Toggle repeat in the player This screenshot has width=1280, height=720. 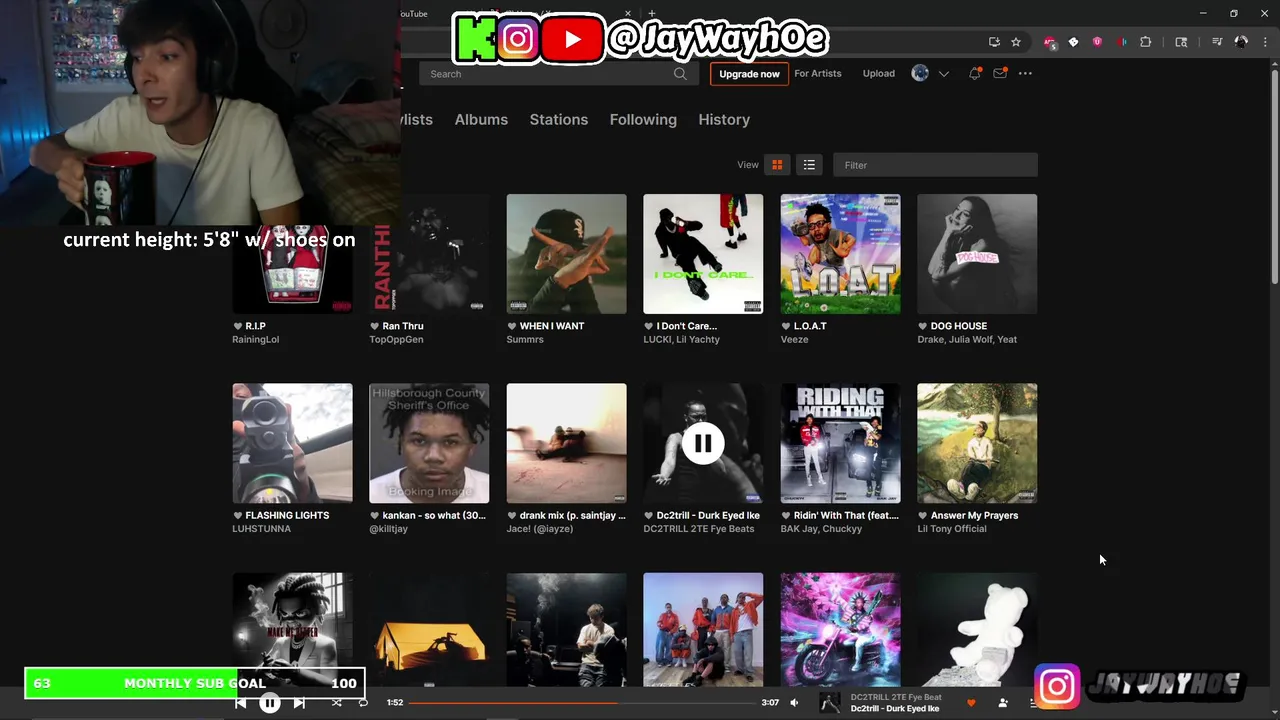363,703
